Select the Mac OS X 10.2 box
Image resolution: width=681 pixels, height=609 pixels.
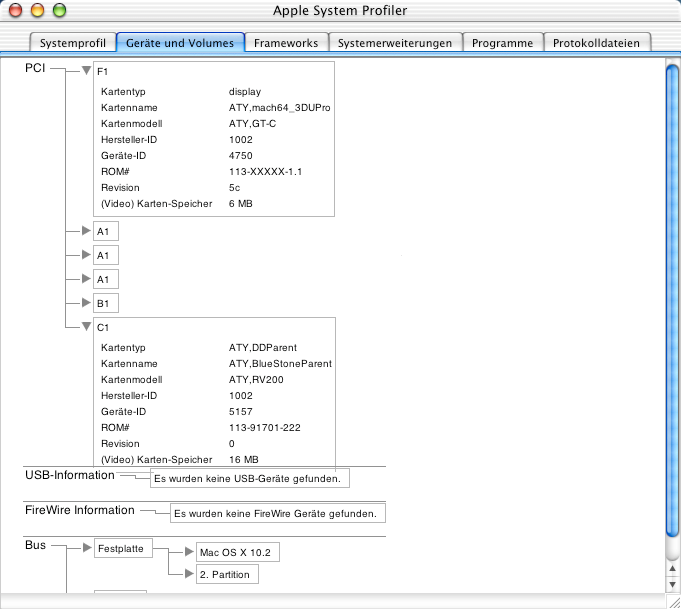tap(238, 552)
